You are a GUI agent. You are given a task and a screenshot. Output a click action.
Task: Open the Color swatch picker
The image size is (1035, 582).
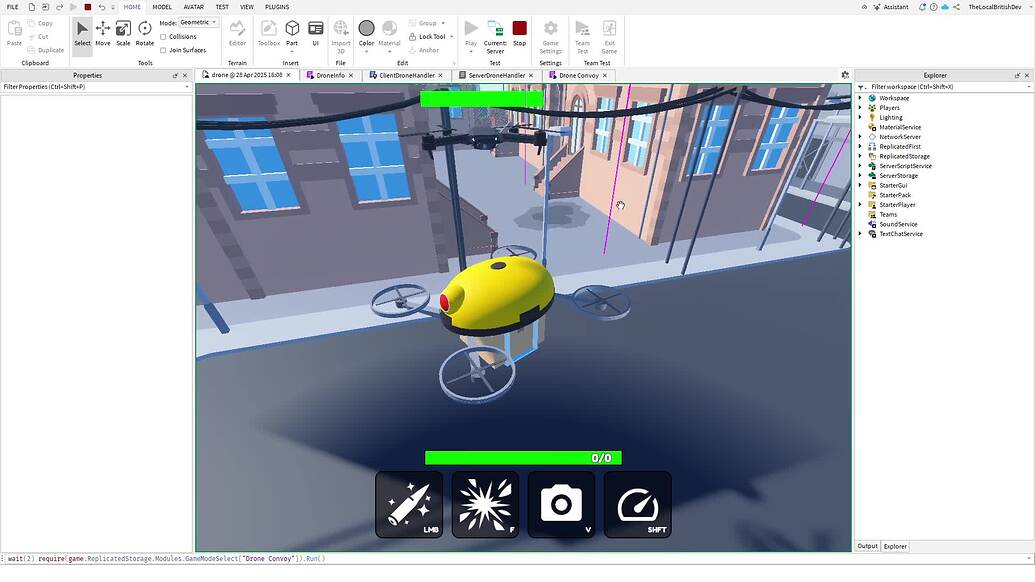click(x=366, y=28)
